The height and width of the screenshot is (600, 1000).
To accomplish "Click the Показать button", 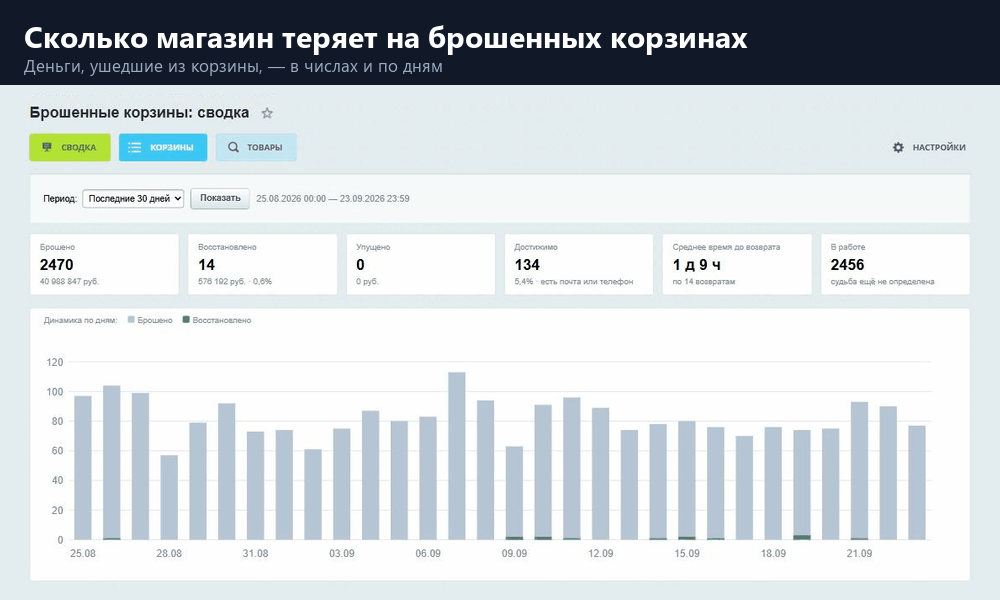I will (x=220, y=198).
